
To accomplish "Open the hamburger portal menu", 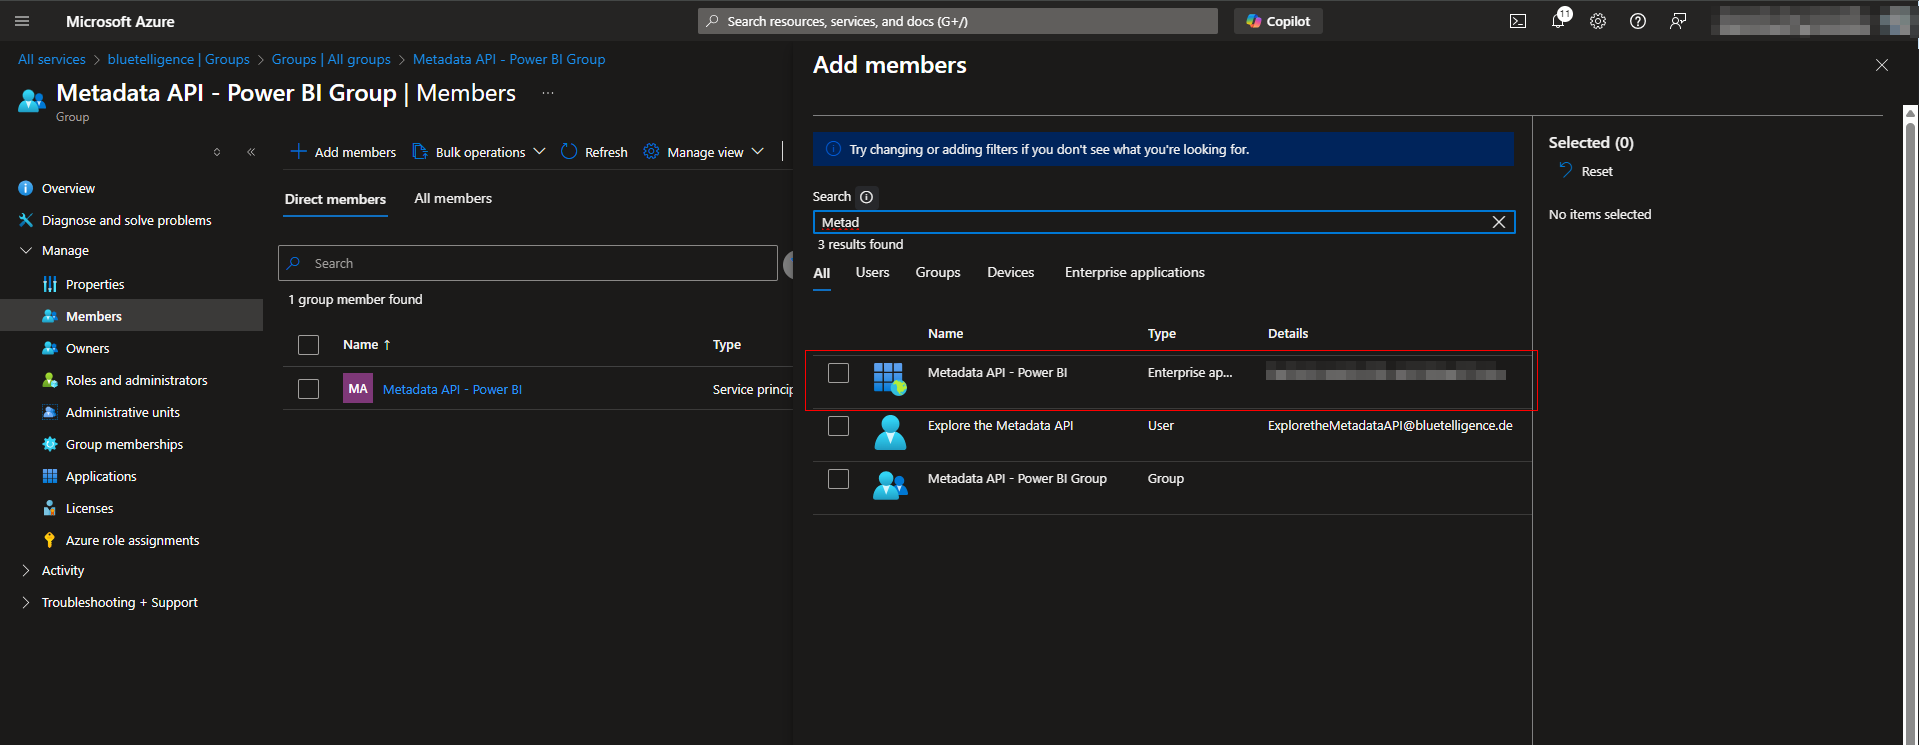I will (22, 21).
